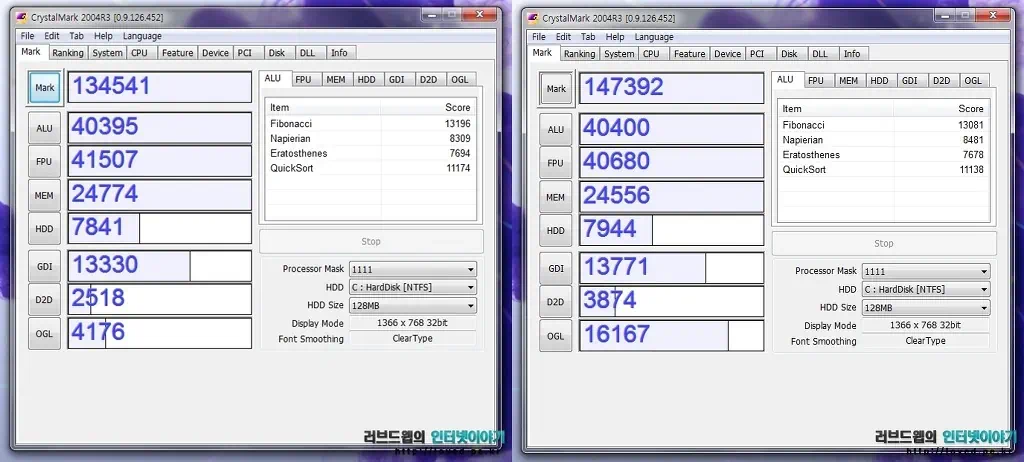Viewport: 1024px width, 462px height.
Task: Run OGL benchmark button in left window
Action: [44, 333]
